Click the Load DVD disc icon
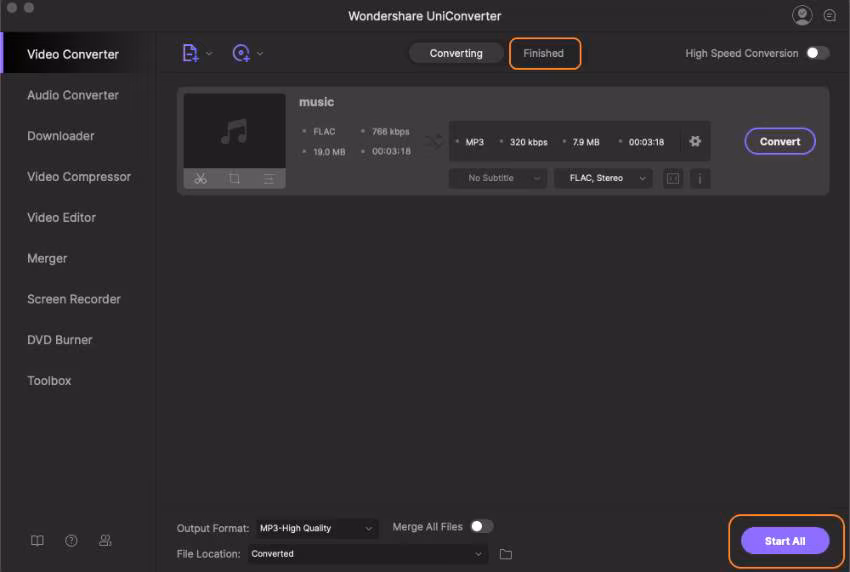The width and height of the screenshot is (850, 572). (x=241, y=53)
